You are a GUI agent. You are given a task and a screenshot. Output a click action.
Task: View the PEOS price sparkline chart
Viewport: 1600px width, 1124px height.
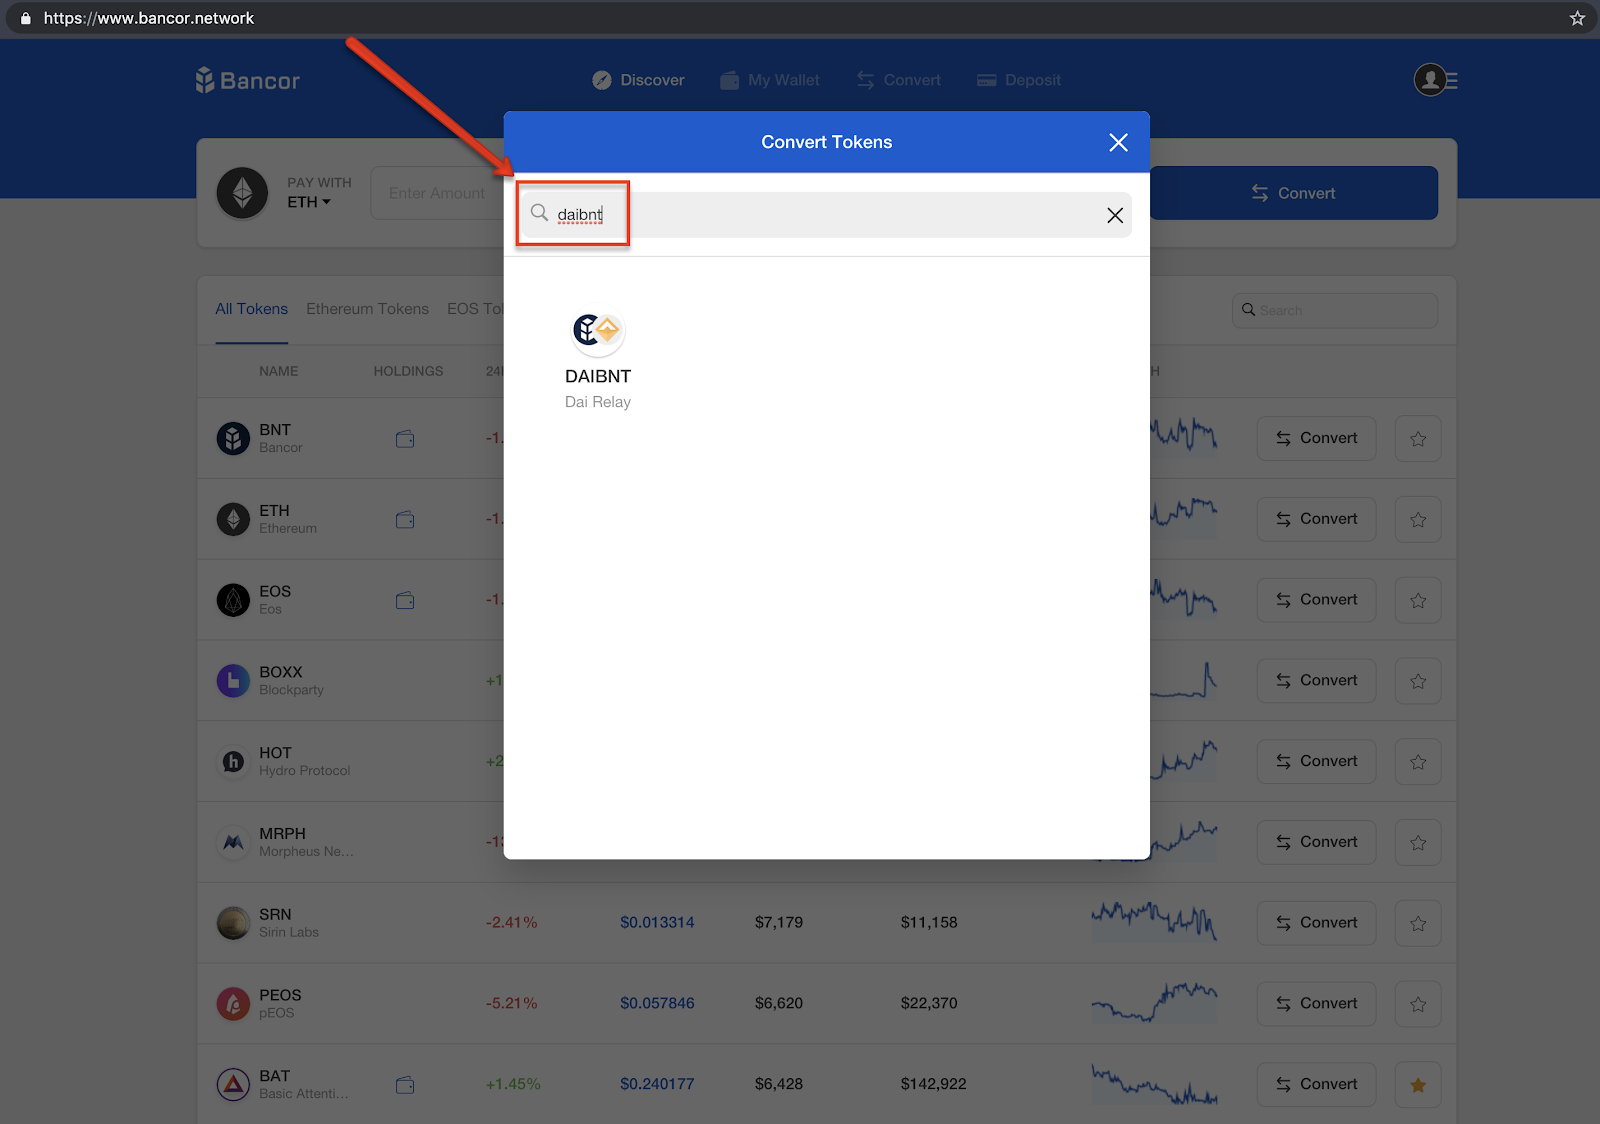tap(1154, 1003)
